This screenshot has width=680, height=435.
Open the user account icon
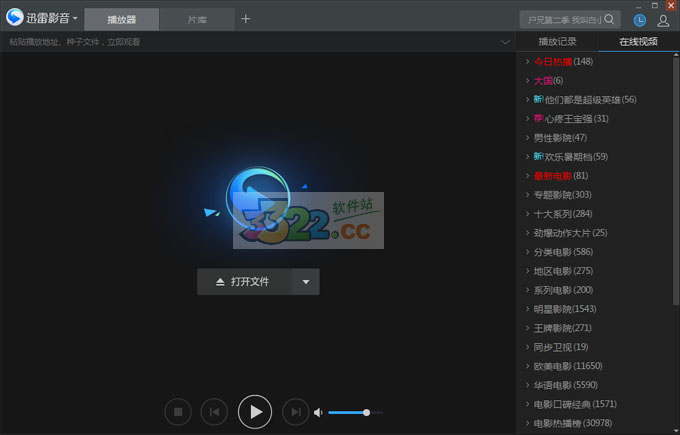point(663,20)
